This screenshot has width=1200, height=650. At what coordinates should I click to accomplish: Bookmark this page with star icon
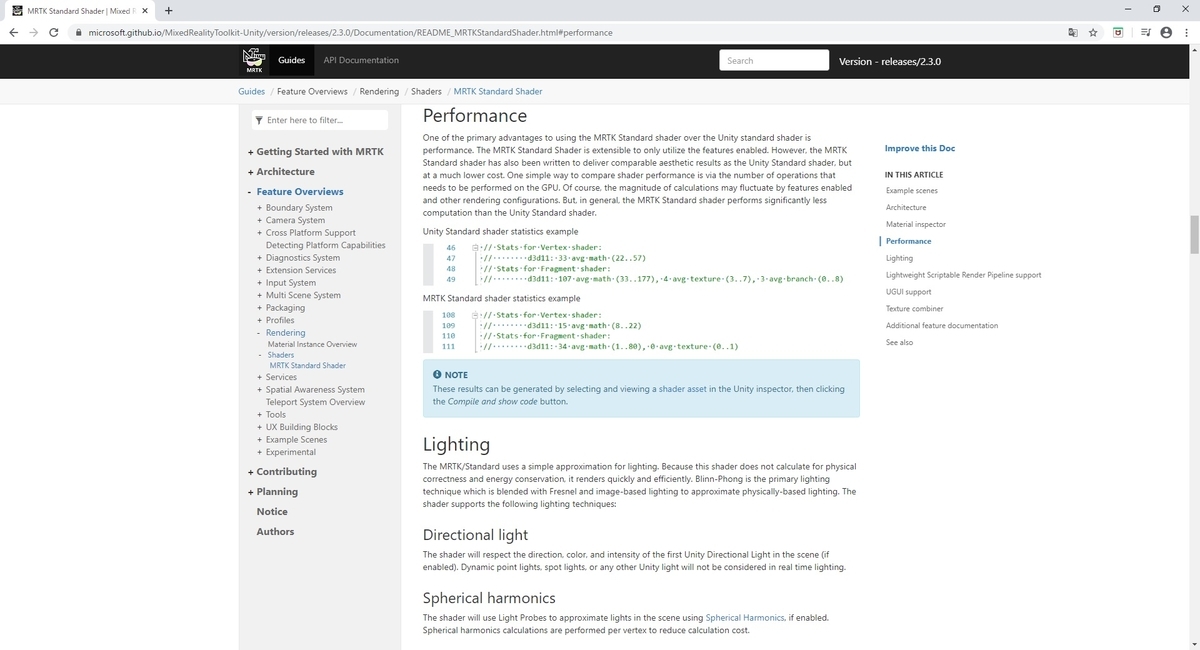click(1093, 32)
